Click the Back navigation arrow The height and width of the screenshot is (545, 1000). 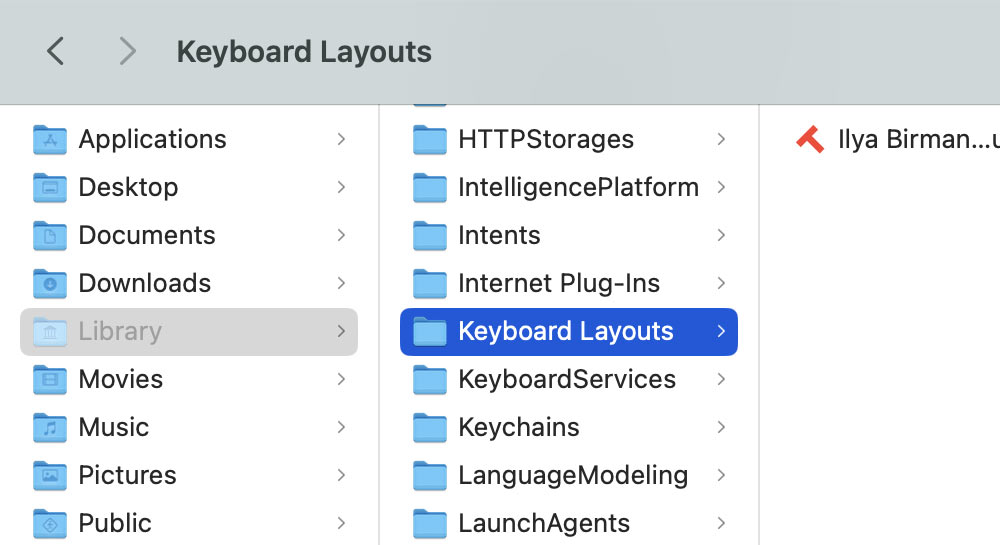(56, 51)
